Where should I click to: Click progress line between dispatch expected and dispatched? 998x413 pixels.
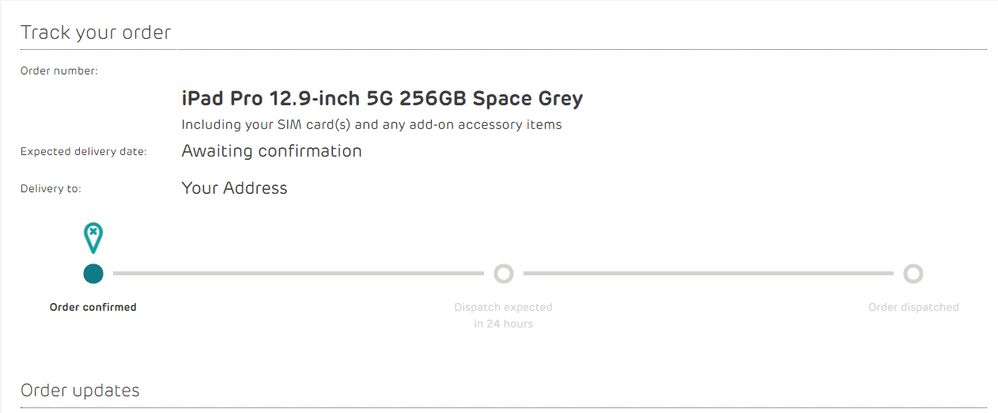pyautogui.click(x=708, y=274)
